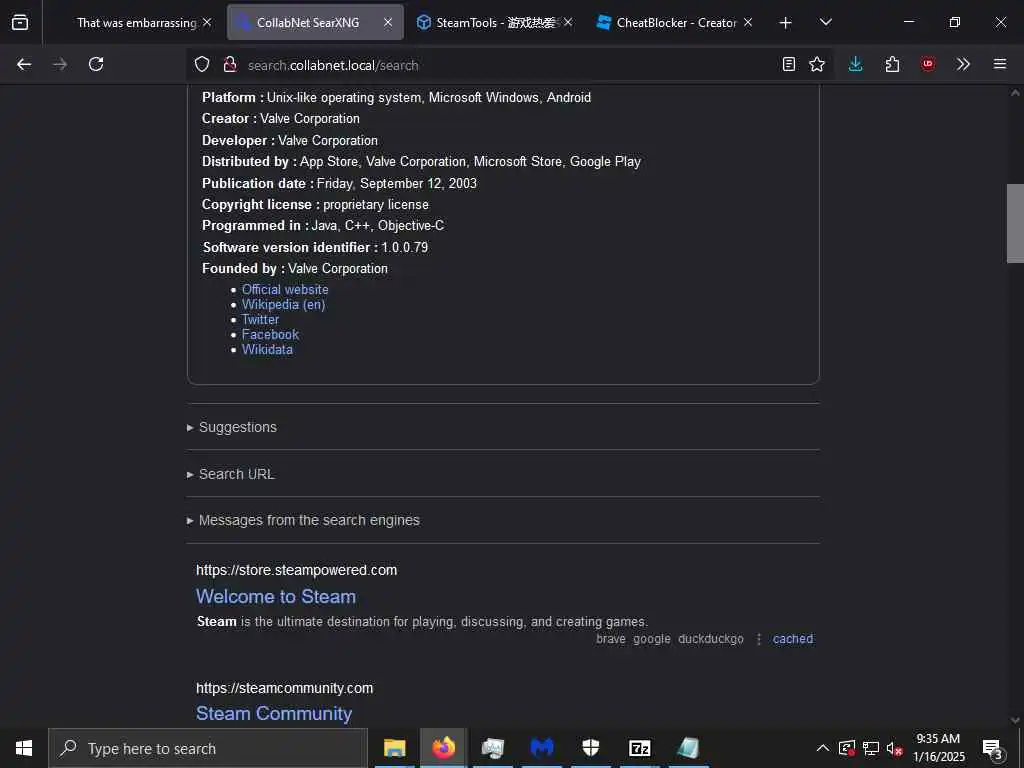Click the steamcommunity.com URL
The image size is (1024, 768).
pos(285,688)
